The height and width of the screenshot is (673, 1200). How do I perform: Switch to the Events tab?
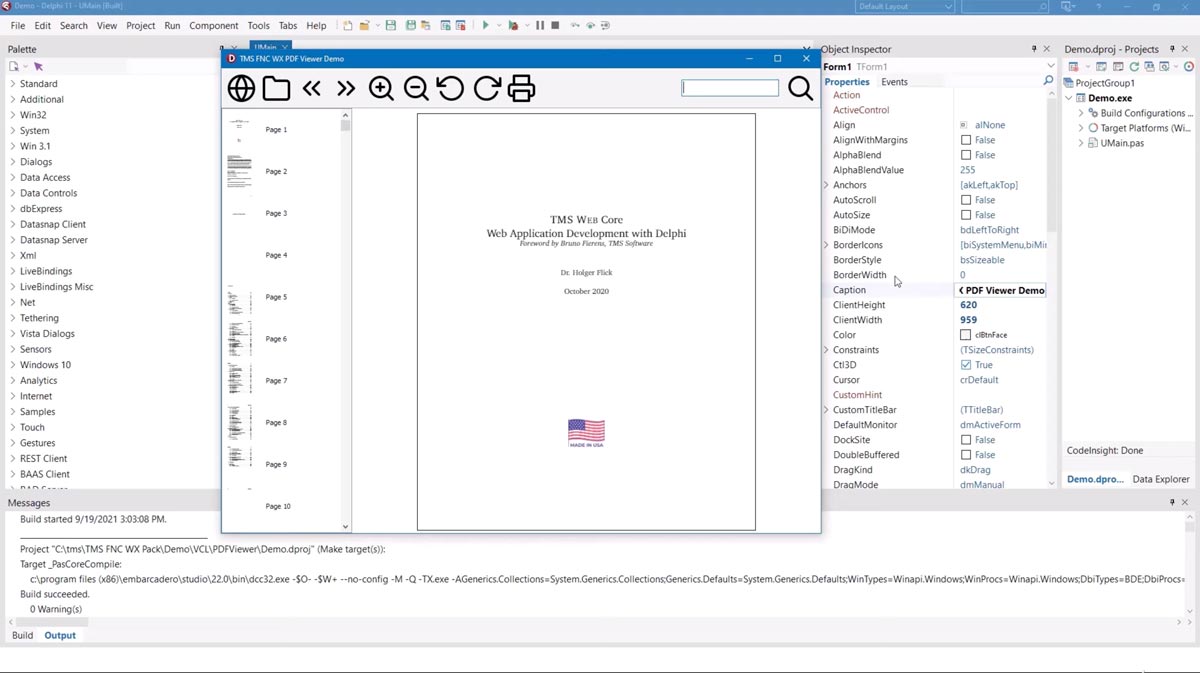tap(894, 82)
